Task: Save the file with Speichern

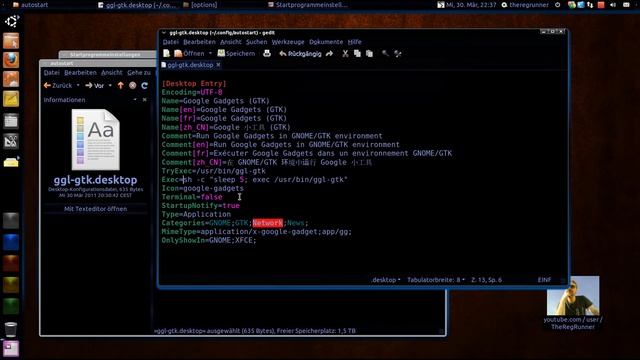Action: [236, 53]
